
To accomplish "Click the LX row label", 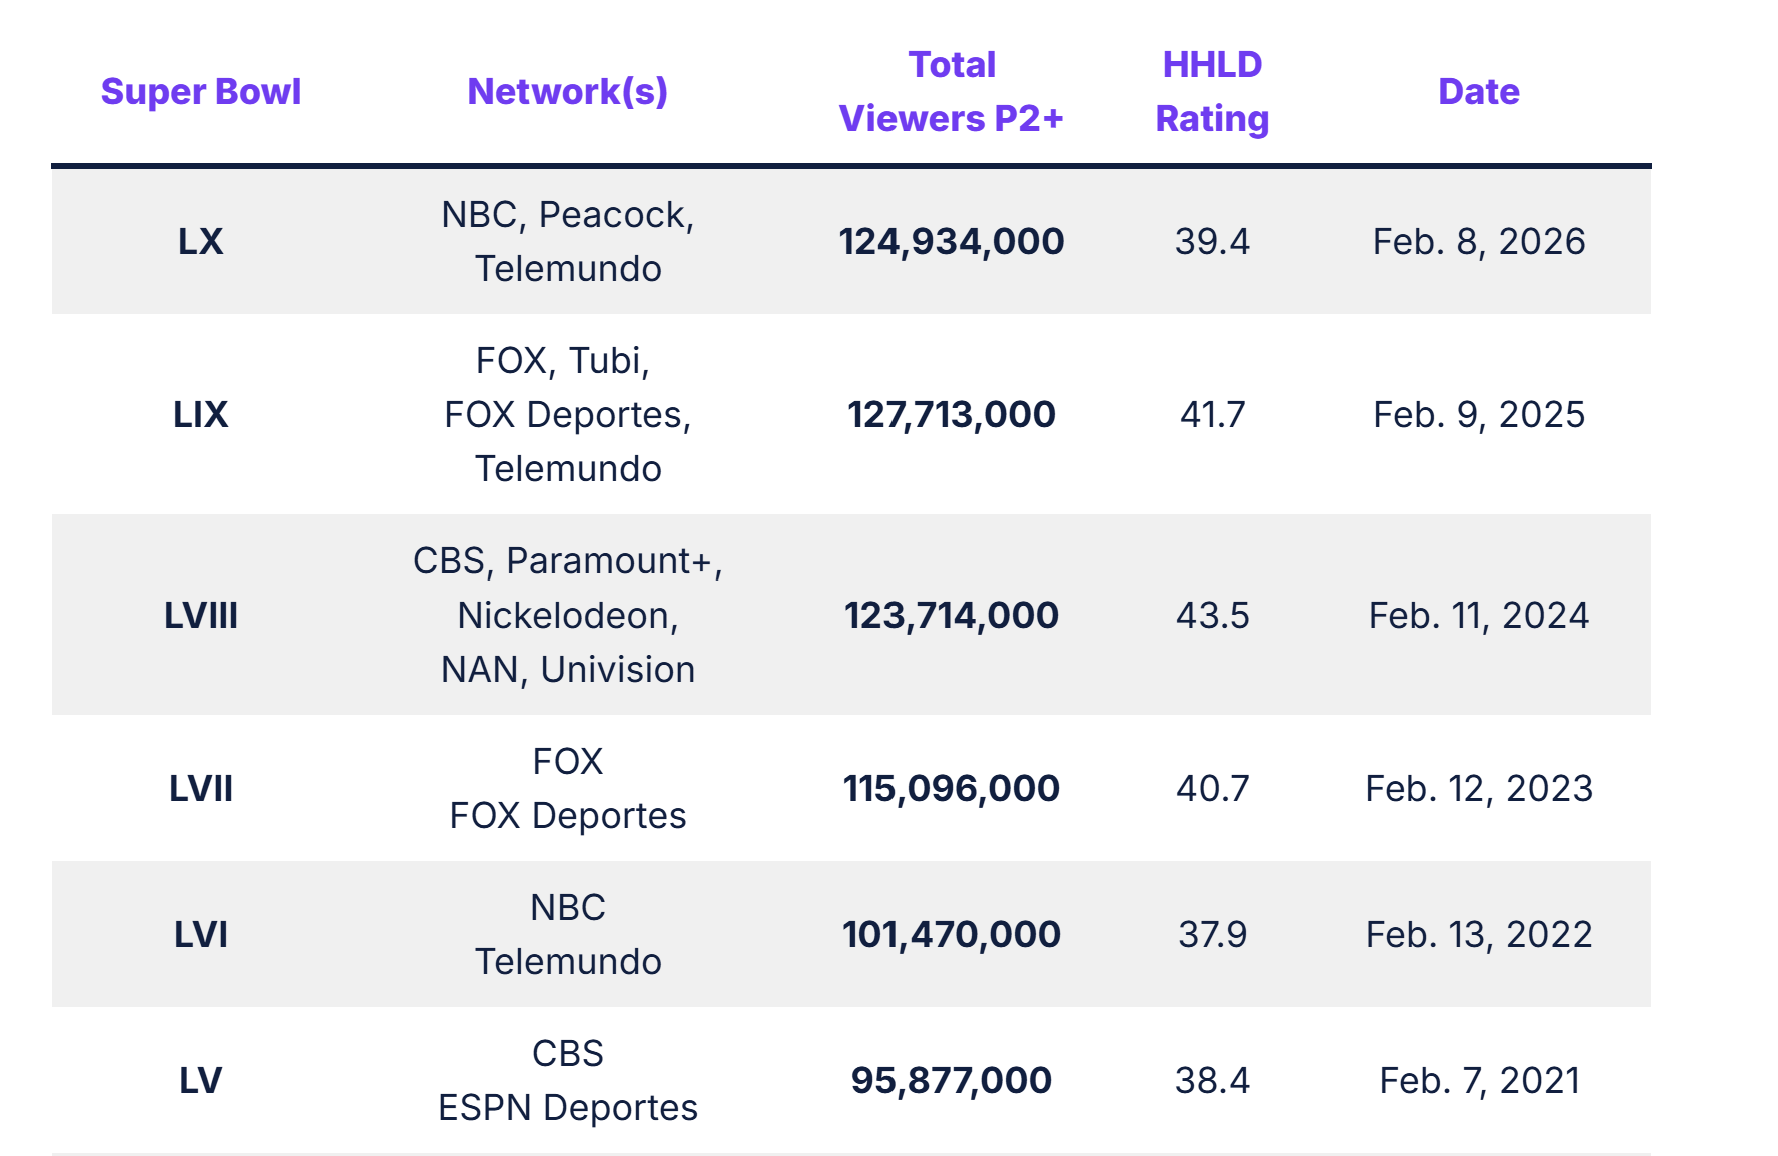I will [x=200, y=242].
